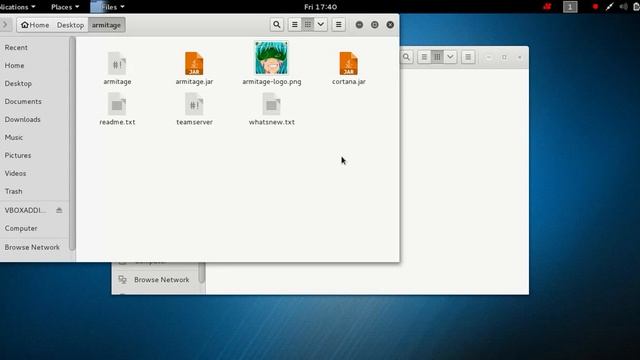Open the armitage script file

tap(117, 68)
